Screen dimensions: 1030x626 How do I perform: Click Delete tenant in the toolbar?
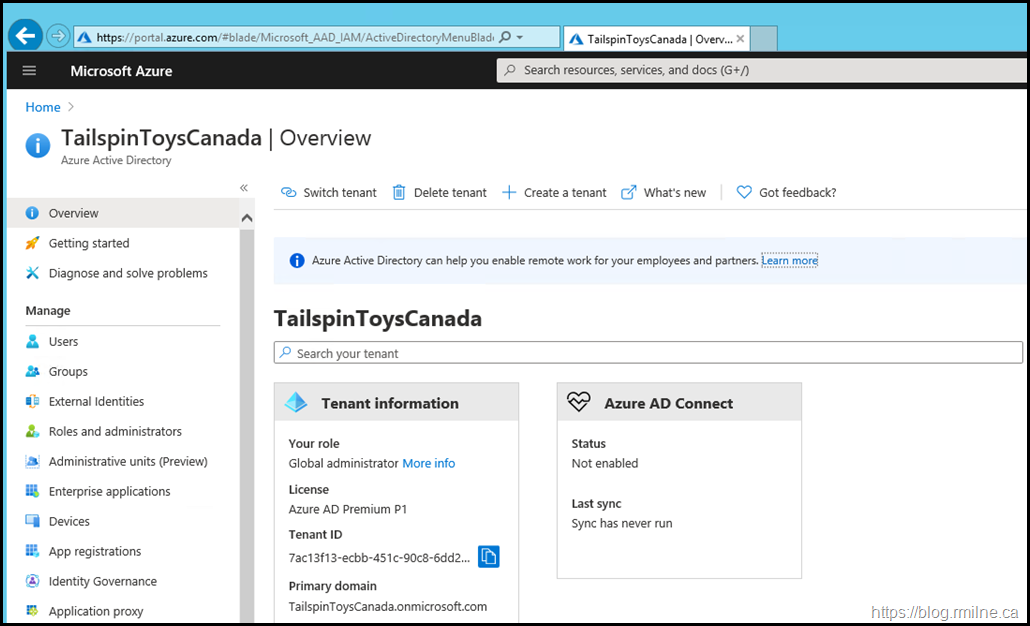point(439,193)
